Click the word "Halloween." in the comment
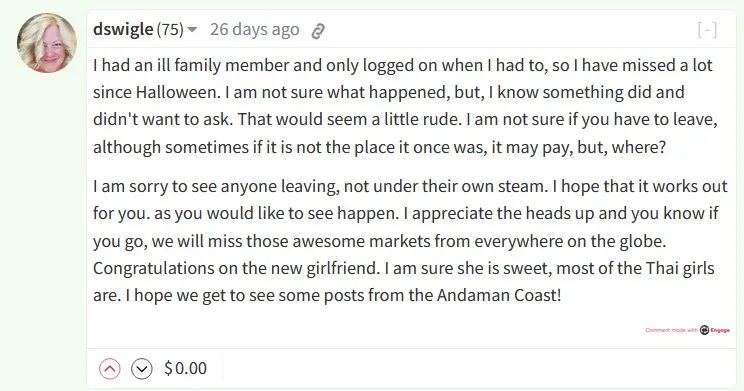This screenshot has width=744, height=391. pos(178,92)
